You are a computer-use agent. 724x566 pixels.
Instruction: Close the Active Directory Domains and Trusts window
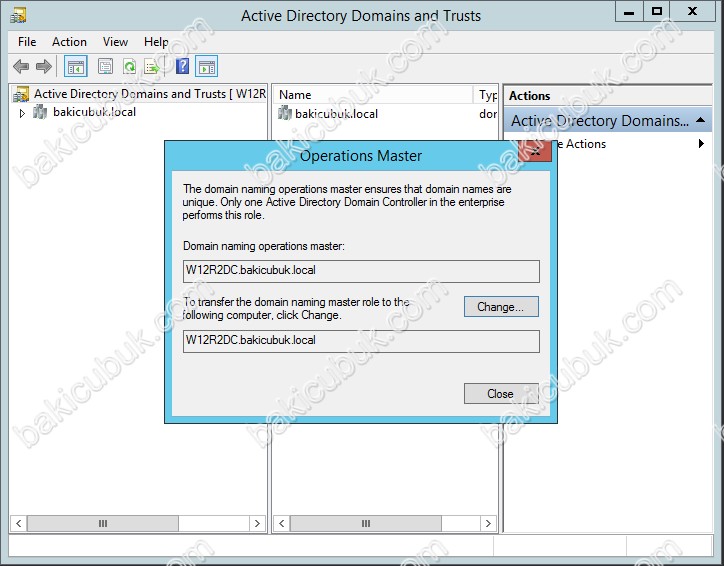coord(692,12)
